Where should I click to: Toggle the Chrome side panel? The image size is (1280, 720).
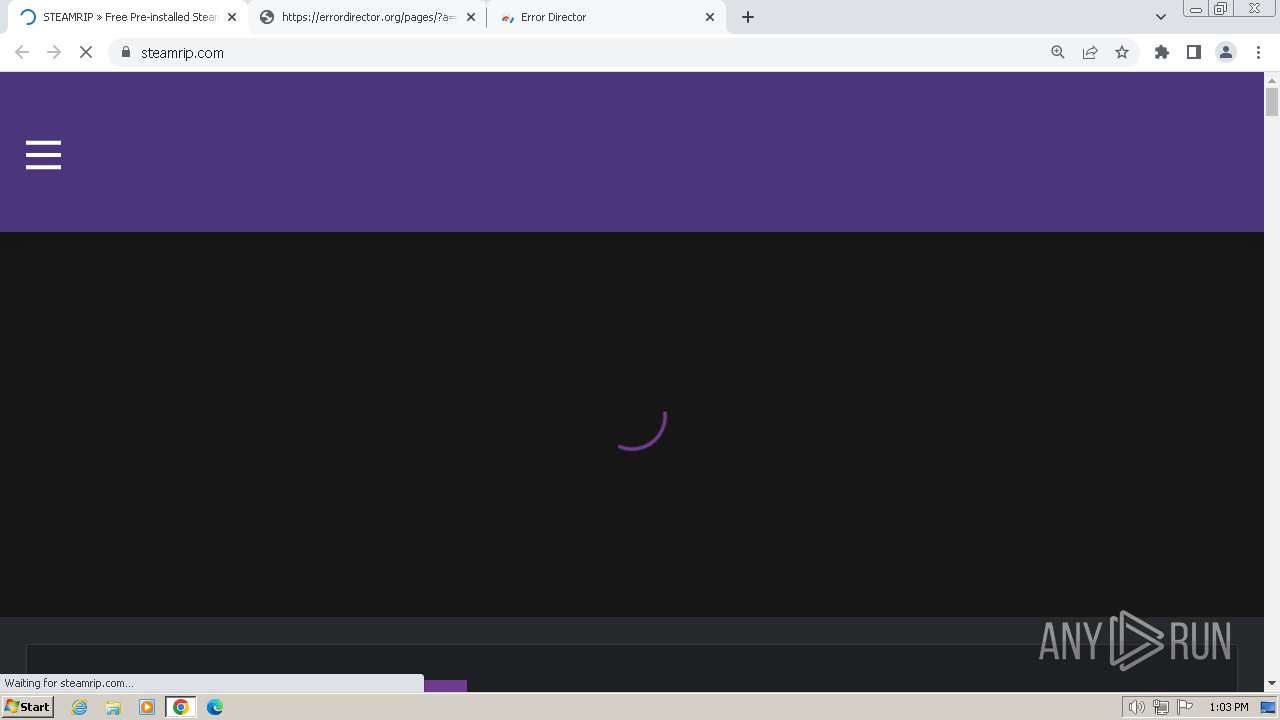click(1194, 52)
